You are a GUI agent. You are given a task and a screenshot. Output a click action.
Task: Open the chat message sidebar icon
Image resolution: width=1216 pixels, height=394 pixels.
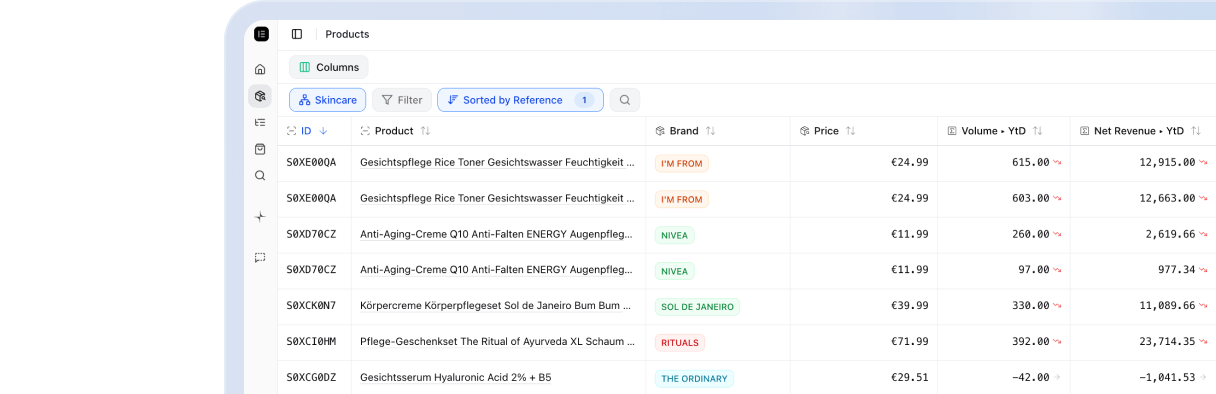click(260, 257)
